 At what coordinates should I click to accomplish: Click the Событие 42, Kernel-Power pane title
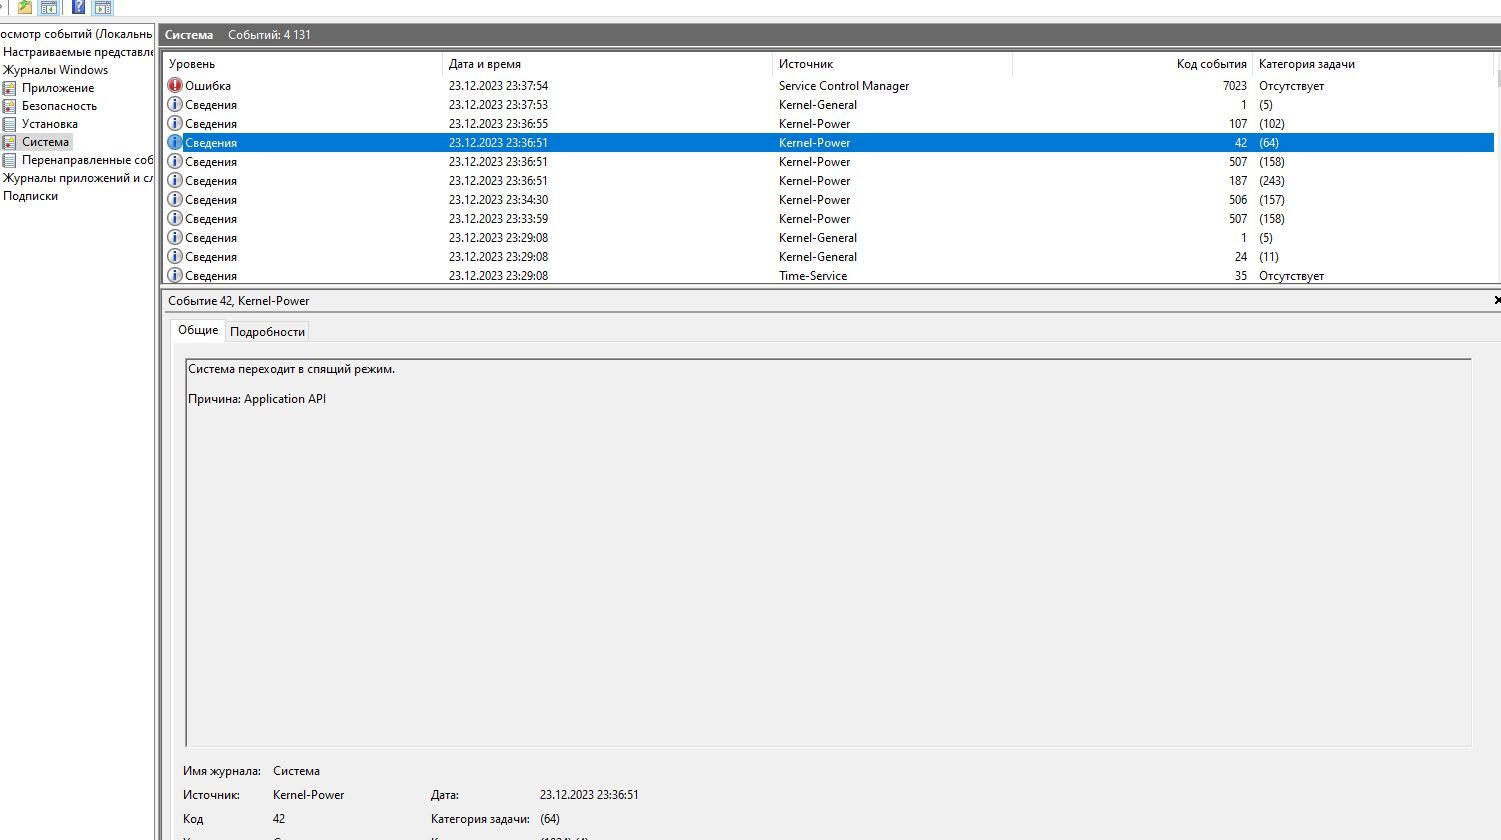tap(239, 301)
